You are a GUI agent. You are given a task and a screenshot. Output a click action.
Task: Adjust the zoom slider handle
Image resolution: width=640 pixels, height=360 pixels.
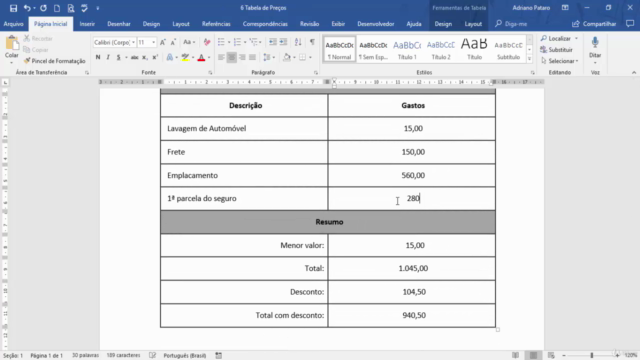[591, 356]
